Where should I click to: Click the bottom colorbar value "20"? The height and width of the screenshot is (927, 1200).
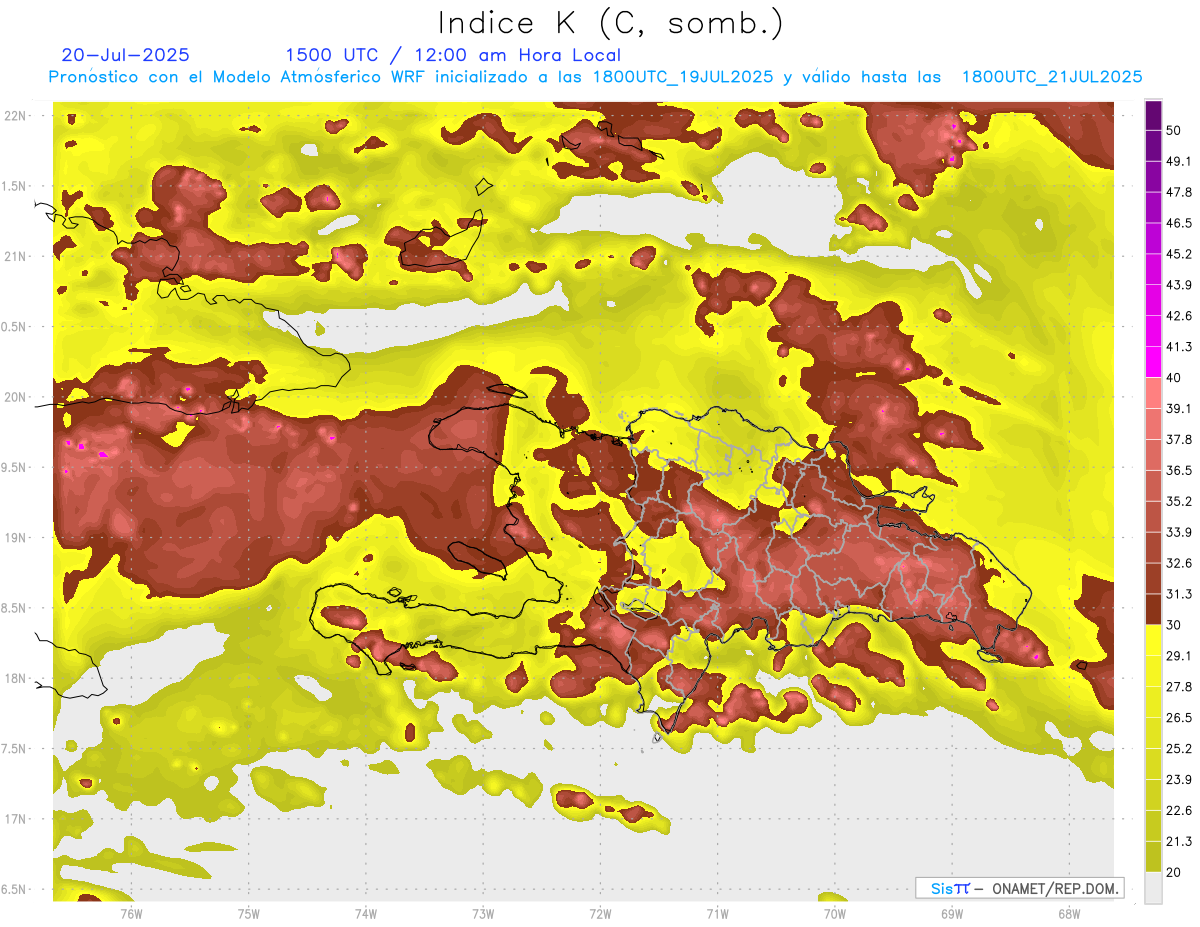pyautogui.click(x=1173, y=872)
